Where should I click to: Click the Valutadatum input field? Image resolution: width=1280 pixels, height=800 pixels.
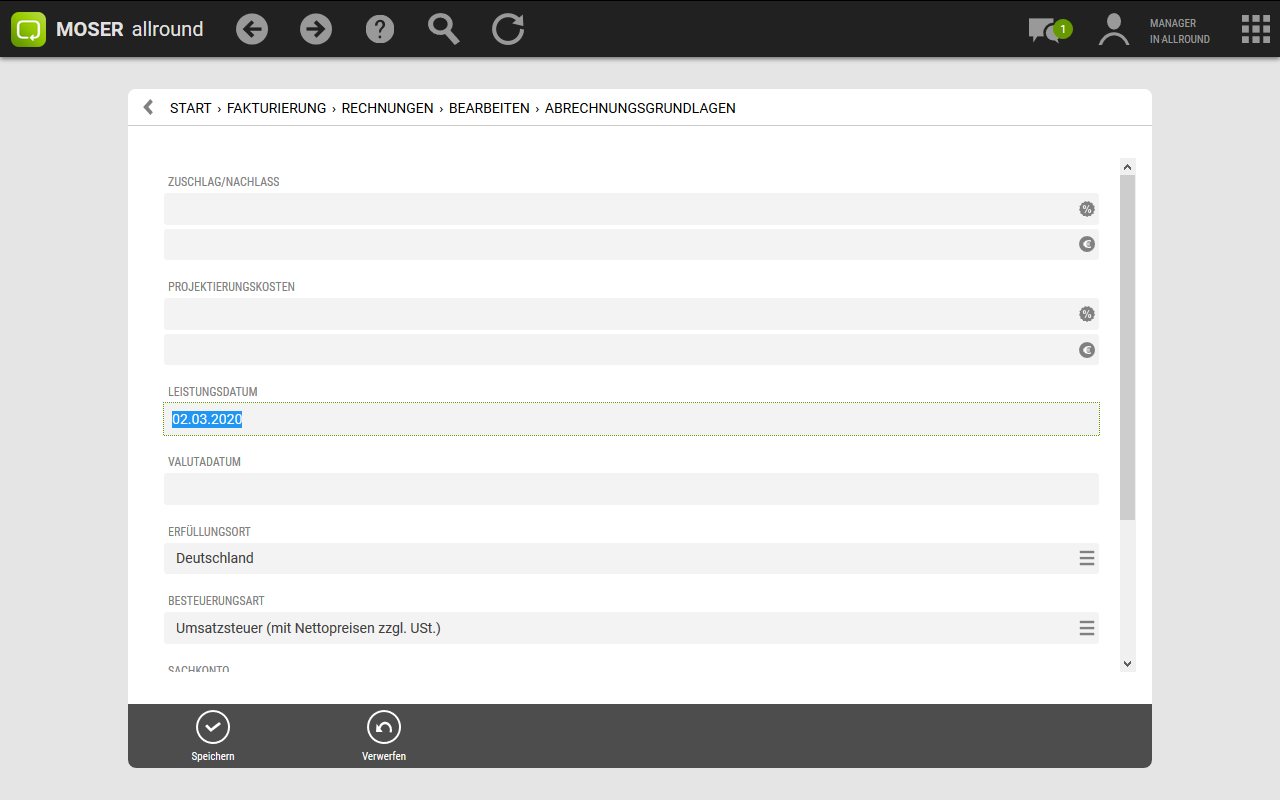pyautogui.click(x=630, y=489)
